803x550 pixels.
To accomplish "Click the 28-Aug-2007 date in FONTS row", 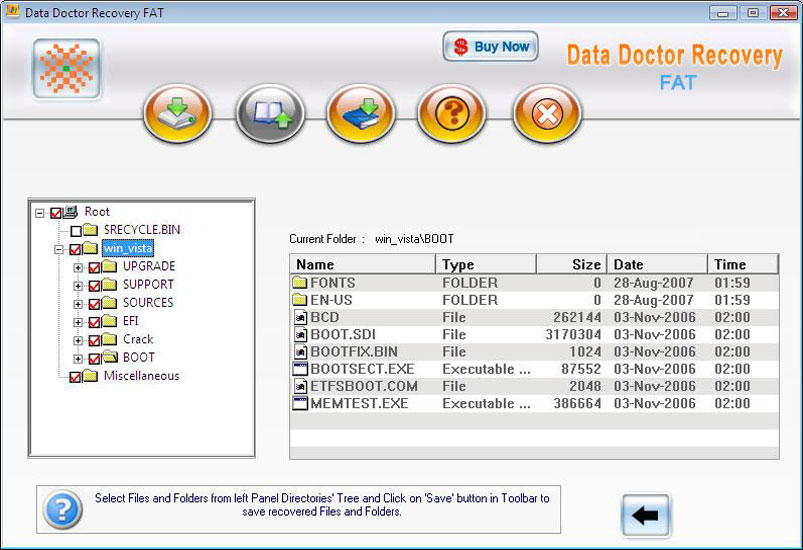I will pos(654,283).
